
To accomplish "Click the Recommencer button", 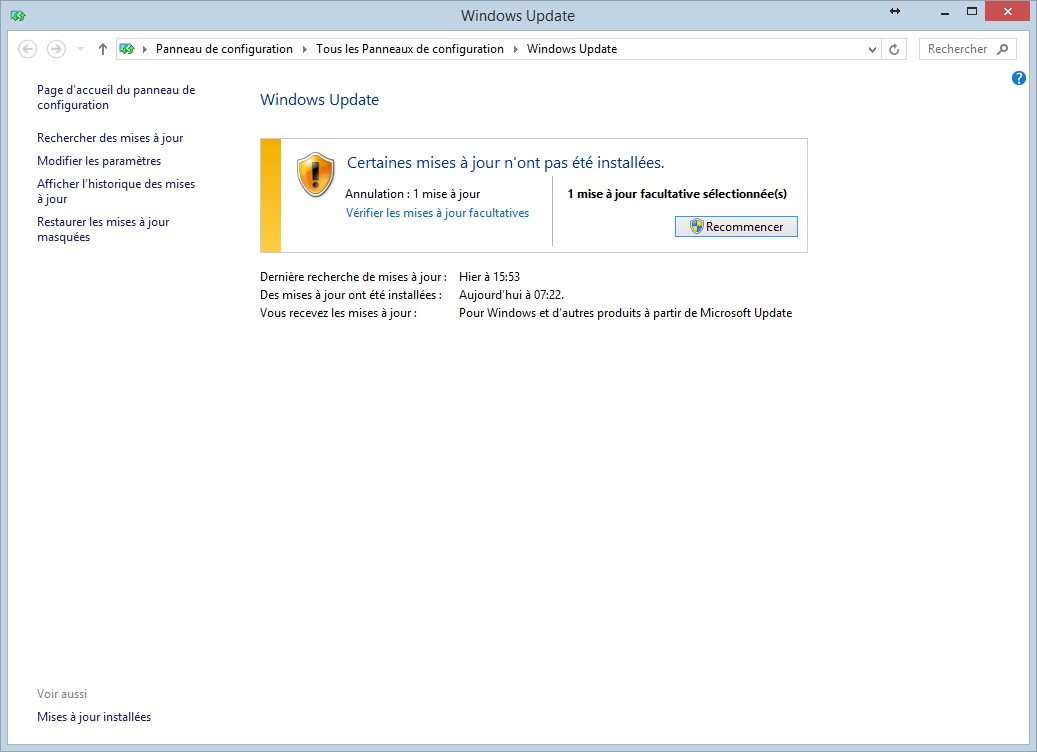I will pos(736,226).
